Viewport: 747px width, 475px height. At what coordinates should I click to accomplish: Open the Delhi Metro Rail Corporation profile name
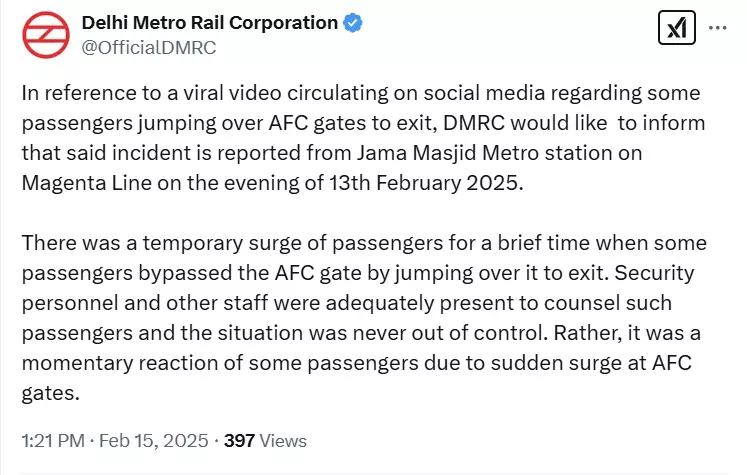coord(209,23)
